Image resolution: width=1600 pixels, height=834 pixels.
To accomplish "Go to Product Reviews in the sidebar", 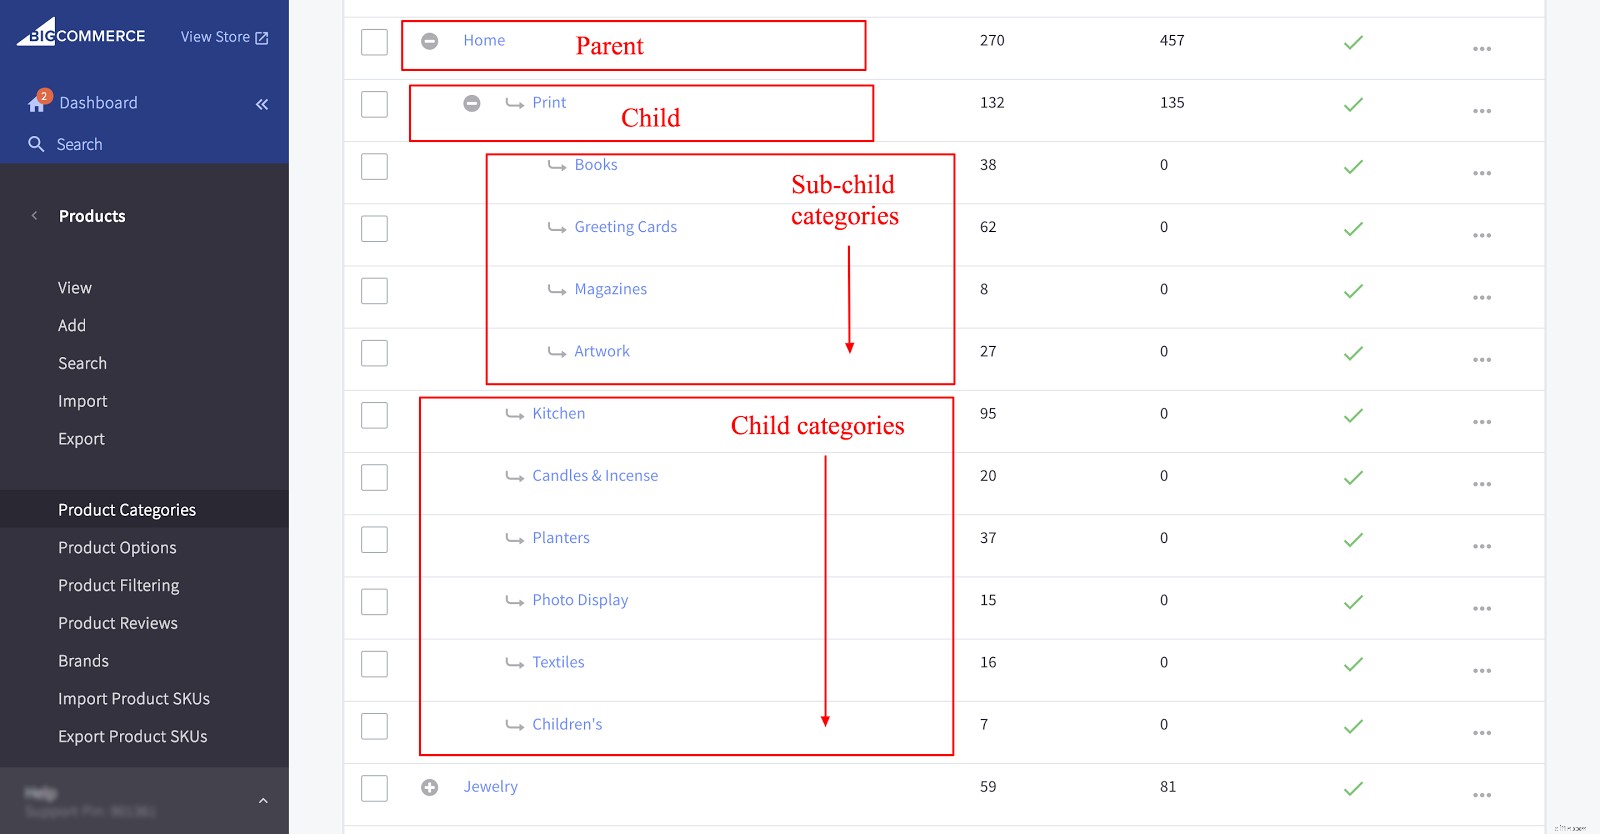I will 117,622.
